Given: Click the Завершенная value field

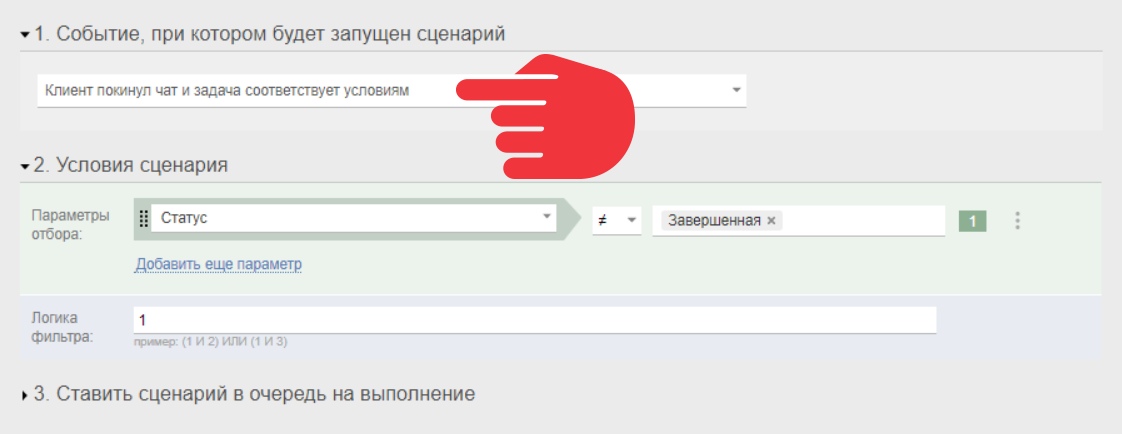Looking at the screenshot, I should [799, 220].
